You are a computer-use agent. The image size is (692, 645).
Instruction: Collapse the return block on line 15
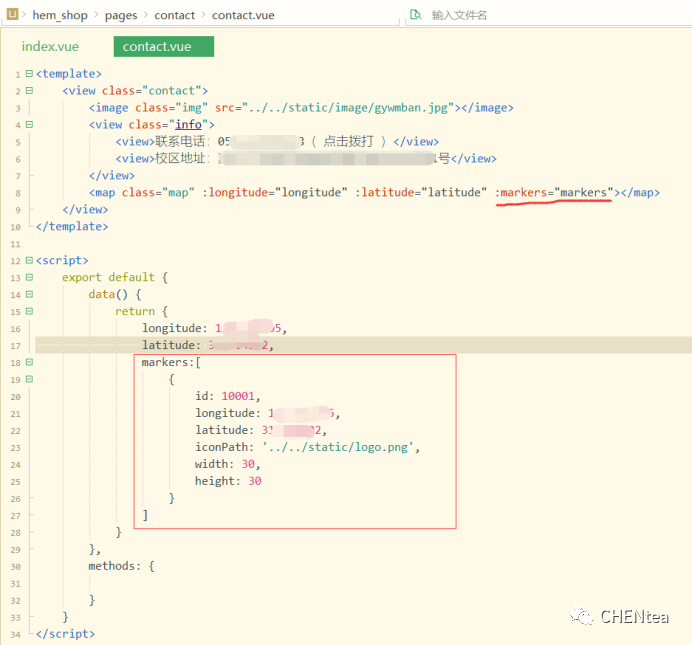29,311
